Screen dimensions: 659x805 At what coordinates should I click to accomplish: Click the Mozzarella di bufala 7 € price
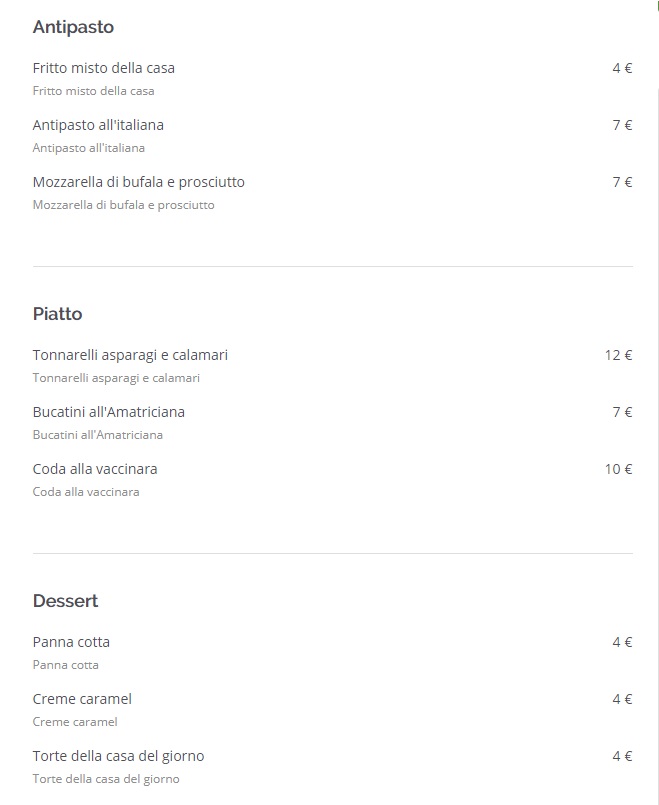point(622,182)
